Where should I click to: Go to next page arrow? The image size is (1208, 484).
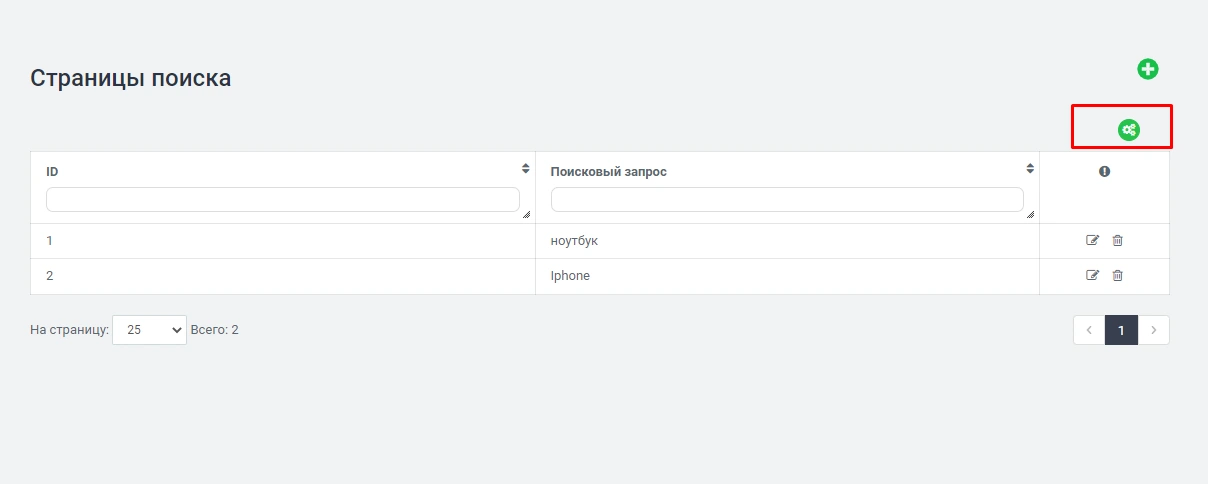(x=1153, y=330)
